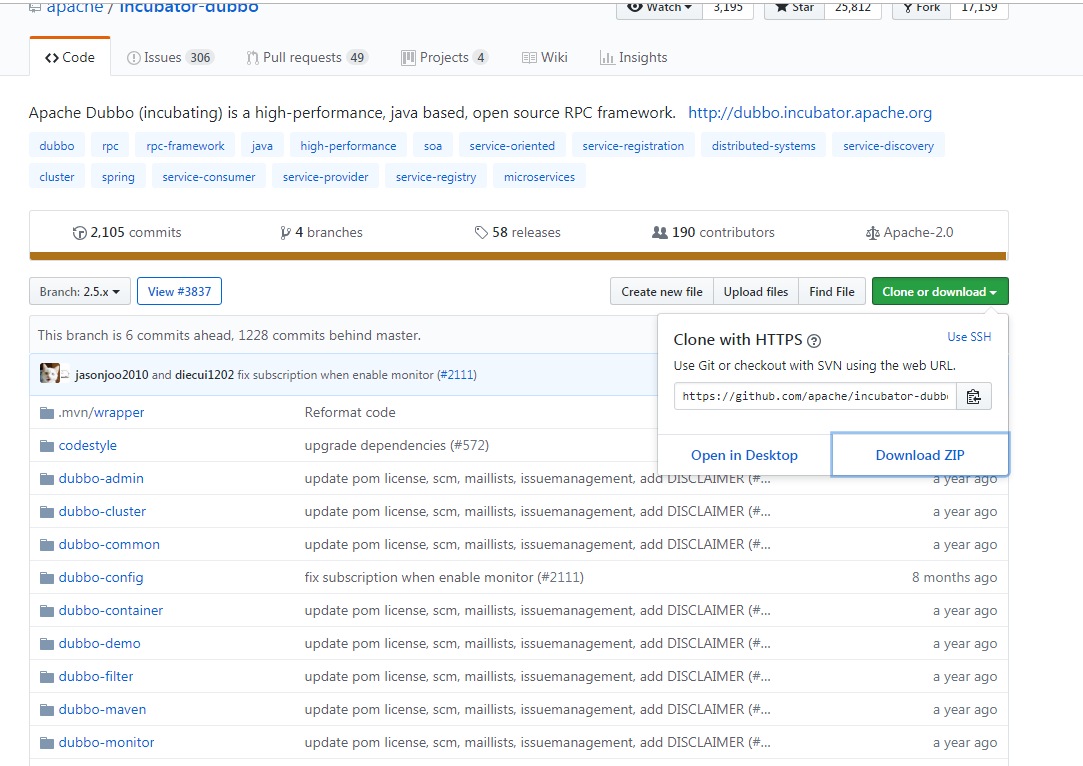The height and width of the screenshot is (766, 1083).
Task: Click the folder icon beside dubbo-filter
Action: click(x=47, y=677)
